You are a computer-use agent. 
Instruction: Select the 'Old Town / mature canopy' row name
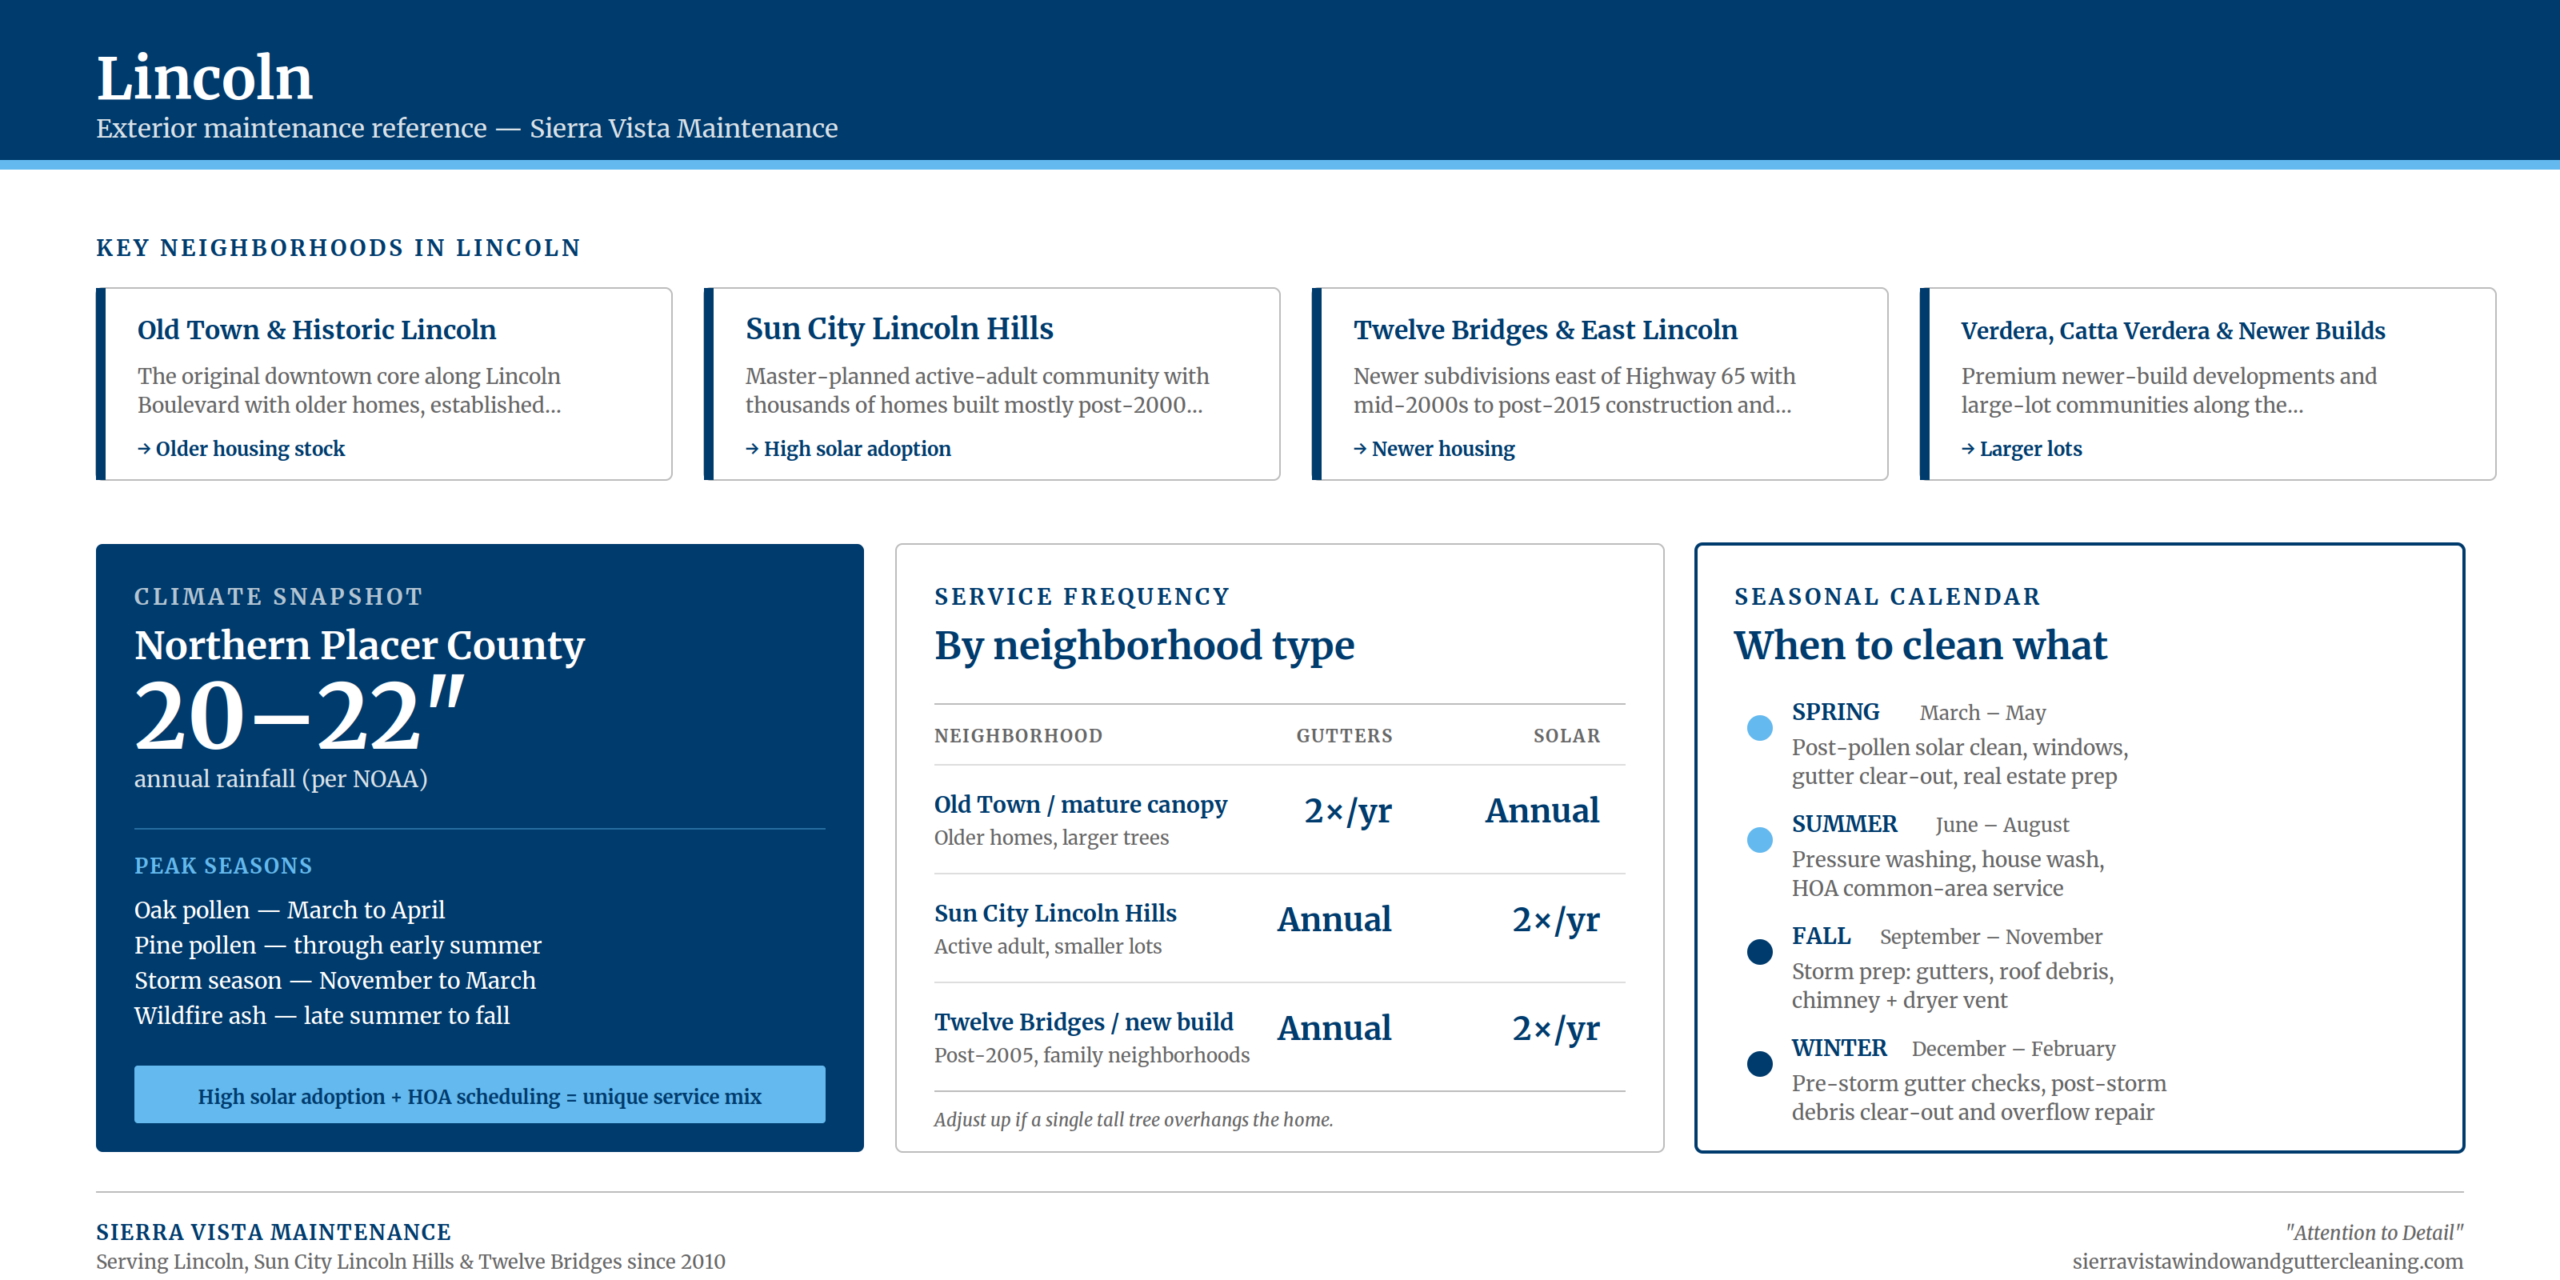1081,805
